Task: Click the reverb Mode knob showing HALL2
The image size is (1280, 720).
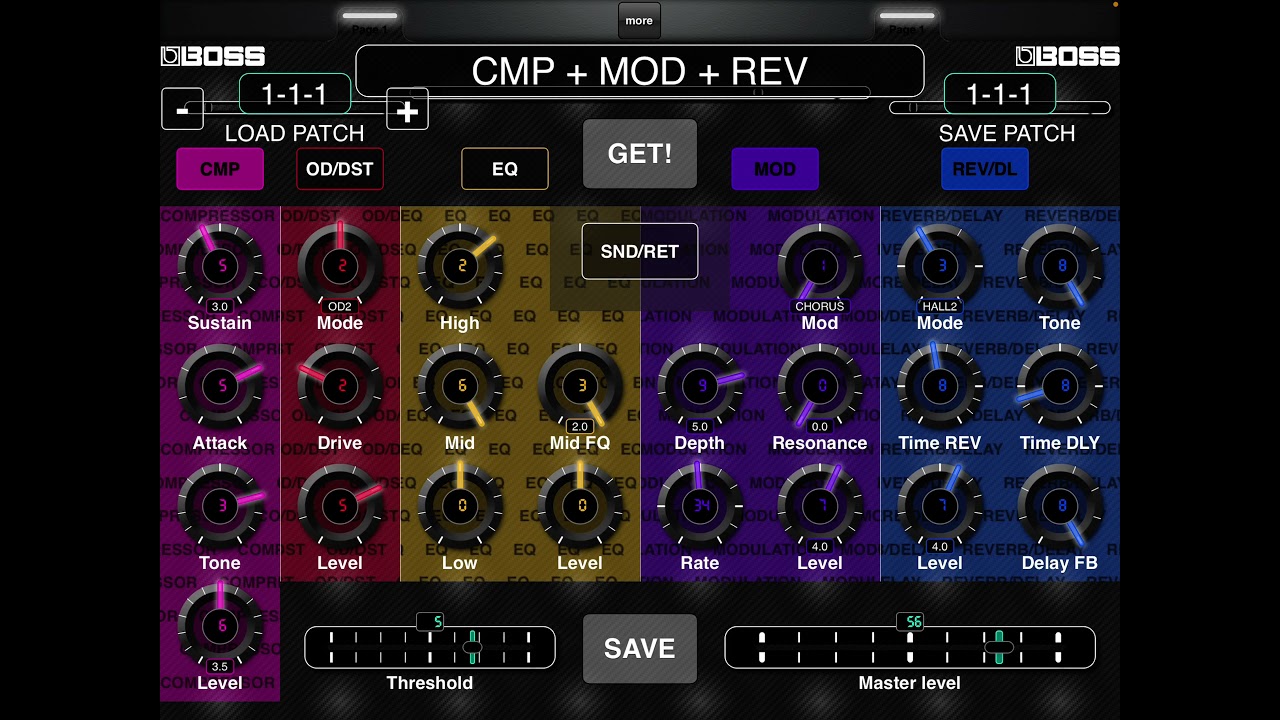Action: [x=940, y=266]
